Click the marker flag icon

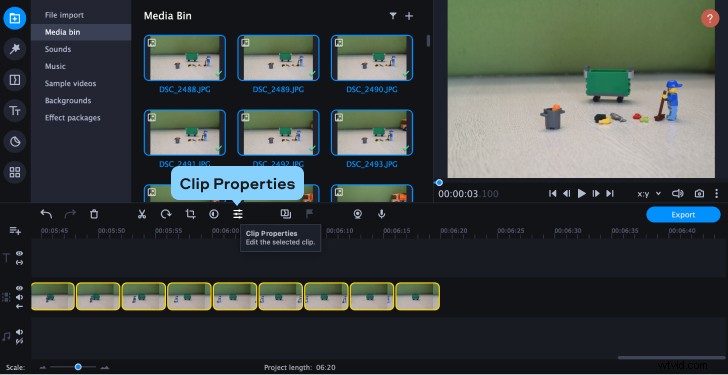(x=309, y=214)
